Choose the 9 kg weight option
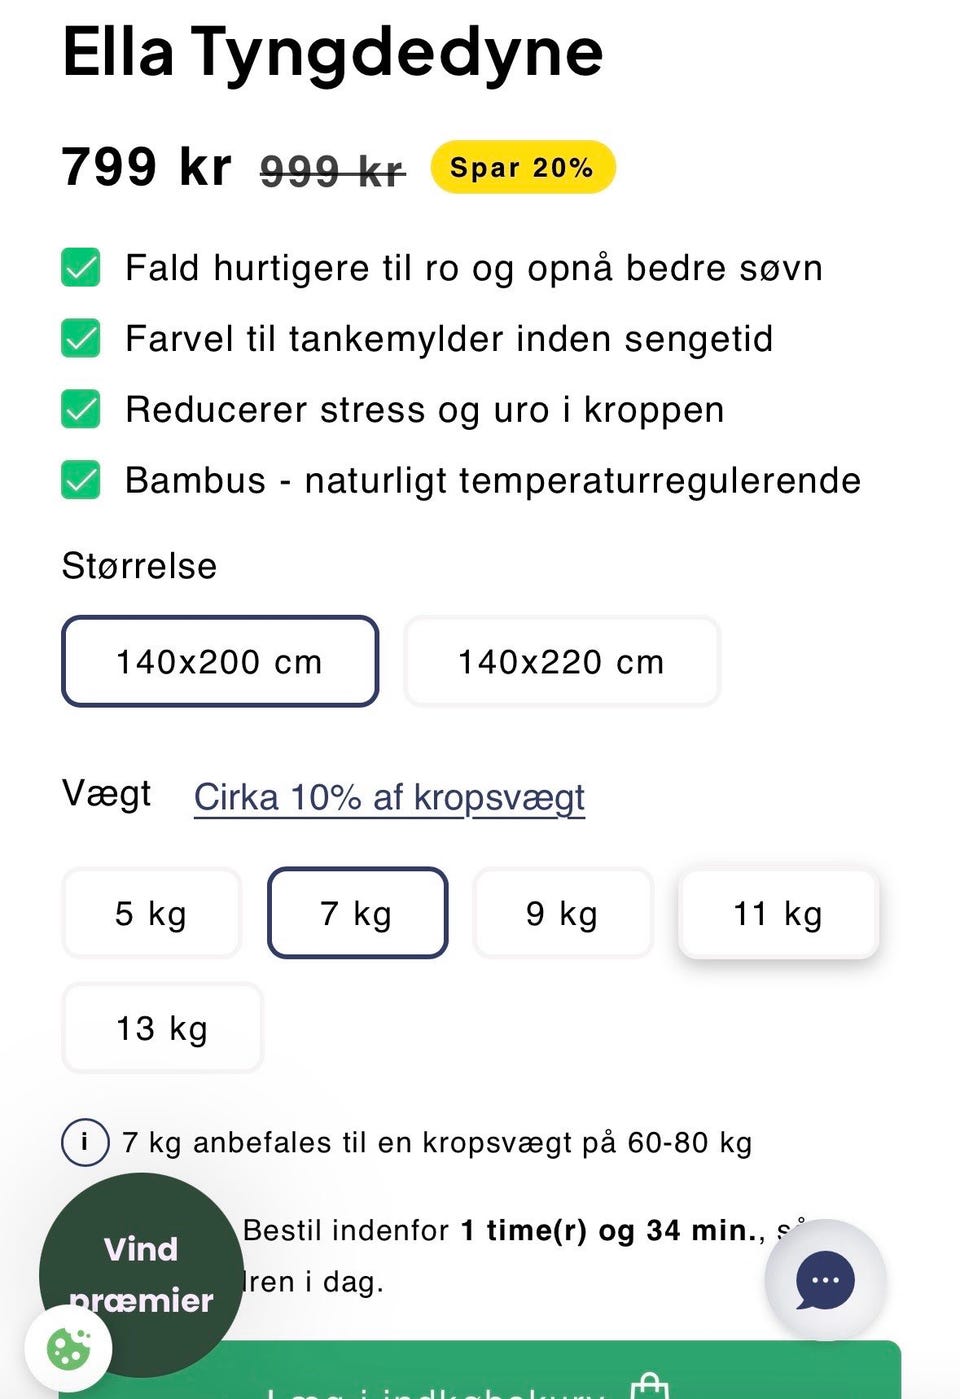Screen dimensions: 960x1399 pyautogui.click(x=563, y=913)
